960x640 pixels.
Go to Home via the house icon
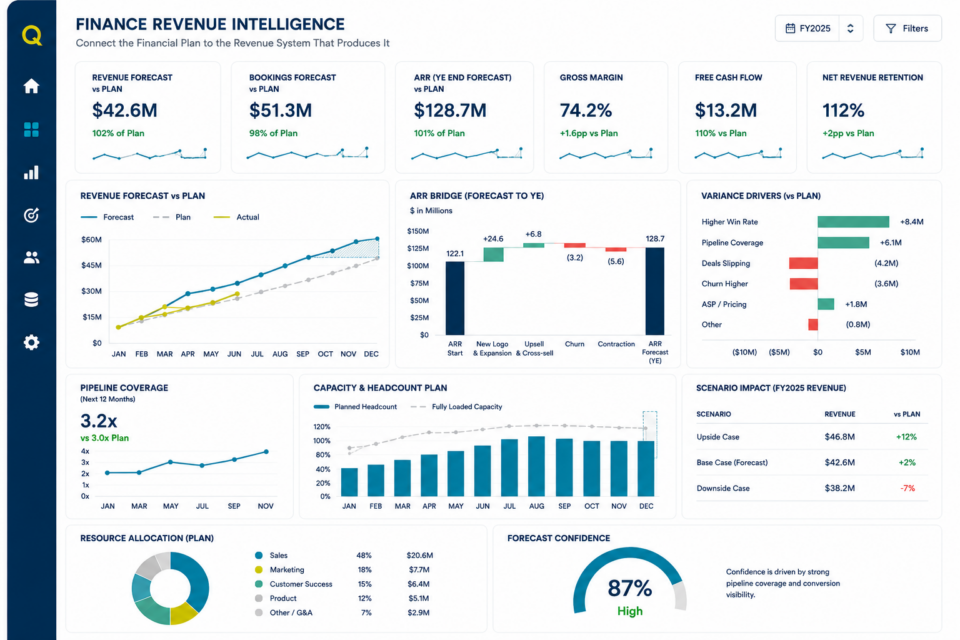coord(31,86)
